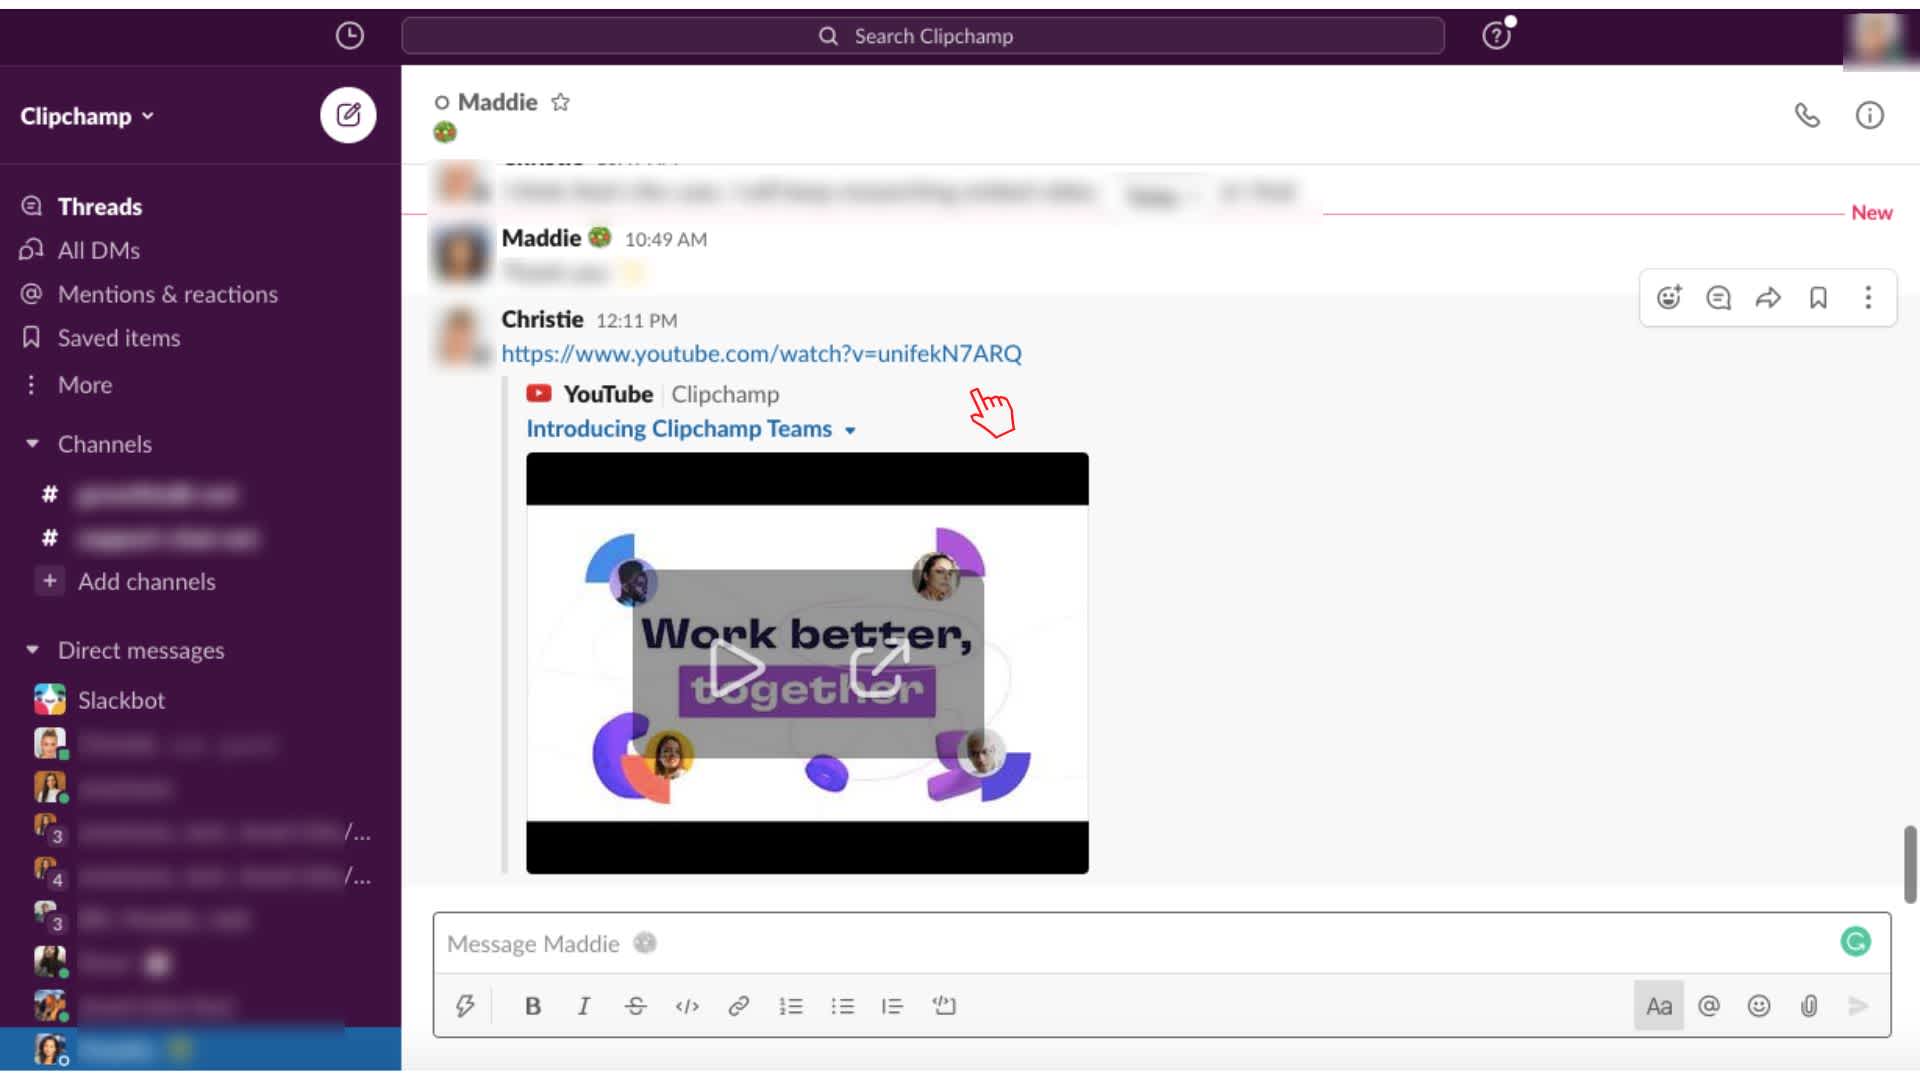The height and width of the screenshot is (1080, 1920).
Task: Click Add channels
Action: [146, 581]
